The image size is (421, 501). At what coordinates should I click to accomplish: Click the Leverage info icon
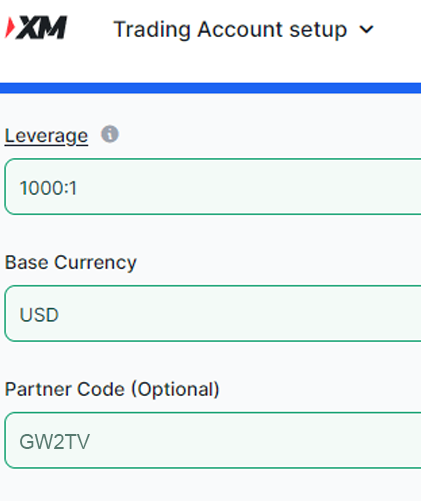[x=110, y=134]
